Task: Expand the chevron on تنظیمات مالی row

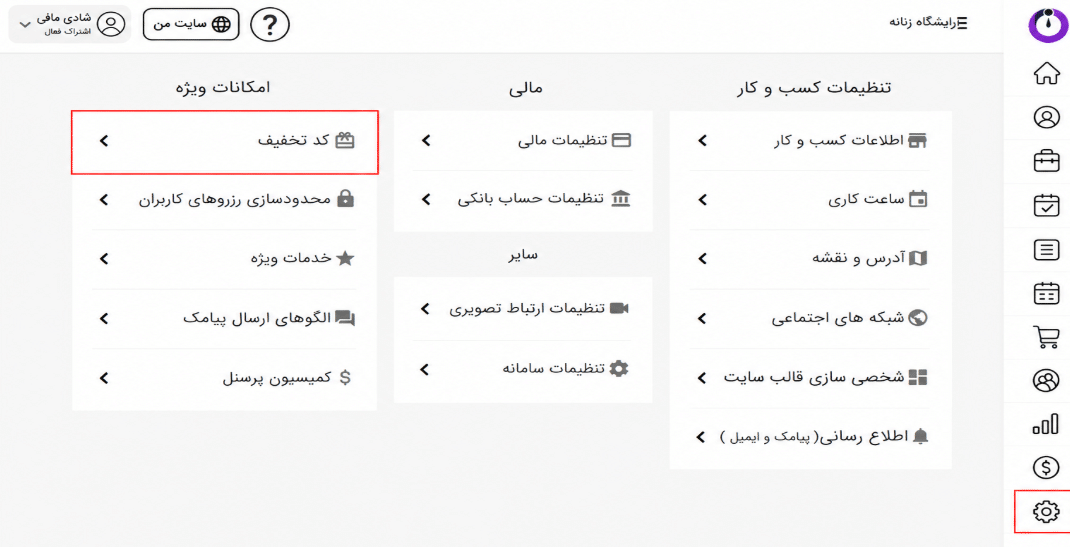Action: coord(426,141)
